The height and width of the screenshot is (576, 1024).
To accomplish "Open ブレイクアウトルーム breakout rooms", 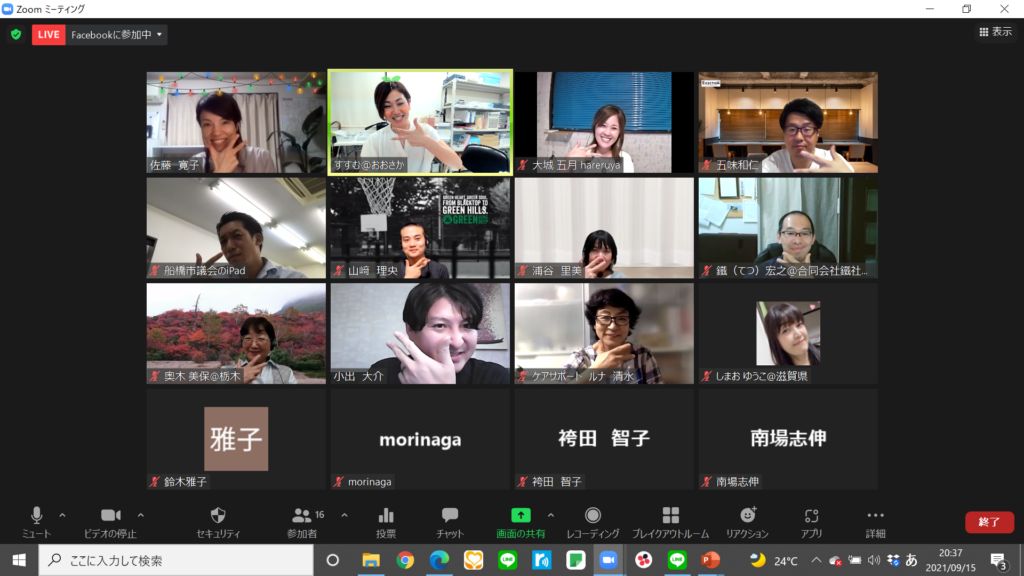I will 670,521.
